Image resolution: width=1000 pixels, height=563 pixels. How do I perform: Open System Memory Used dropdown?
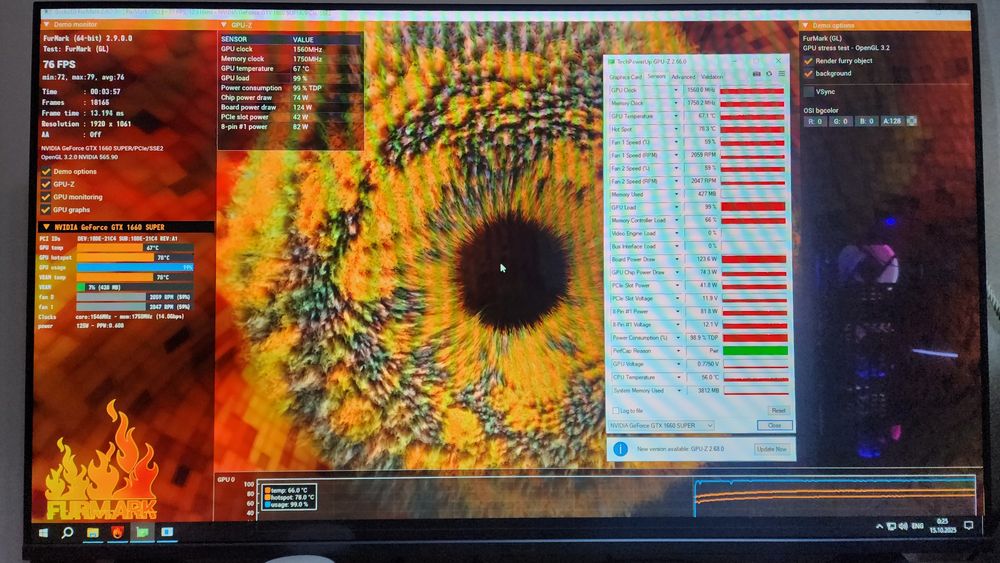point(679,390)
